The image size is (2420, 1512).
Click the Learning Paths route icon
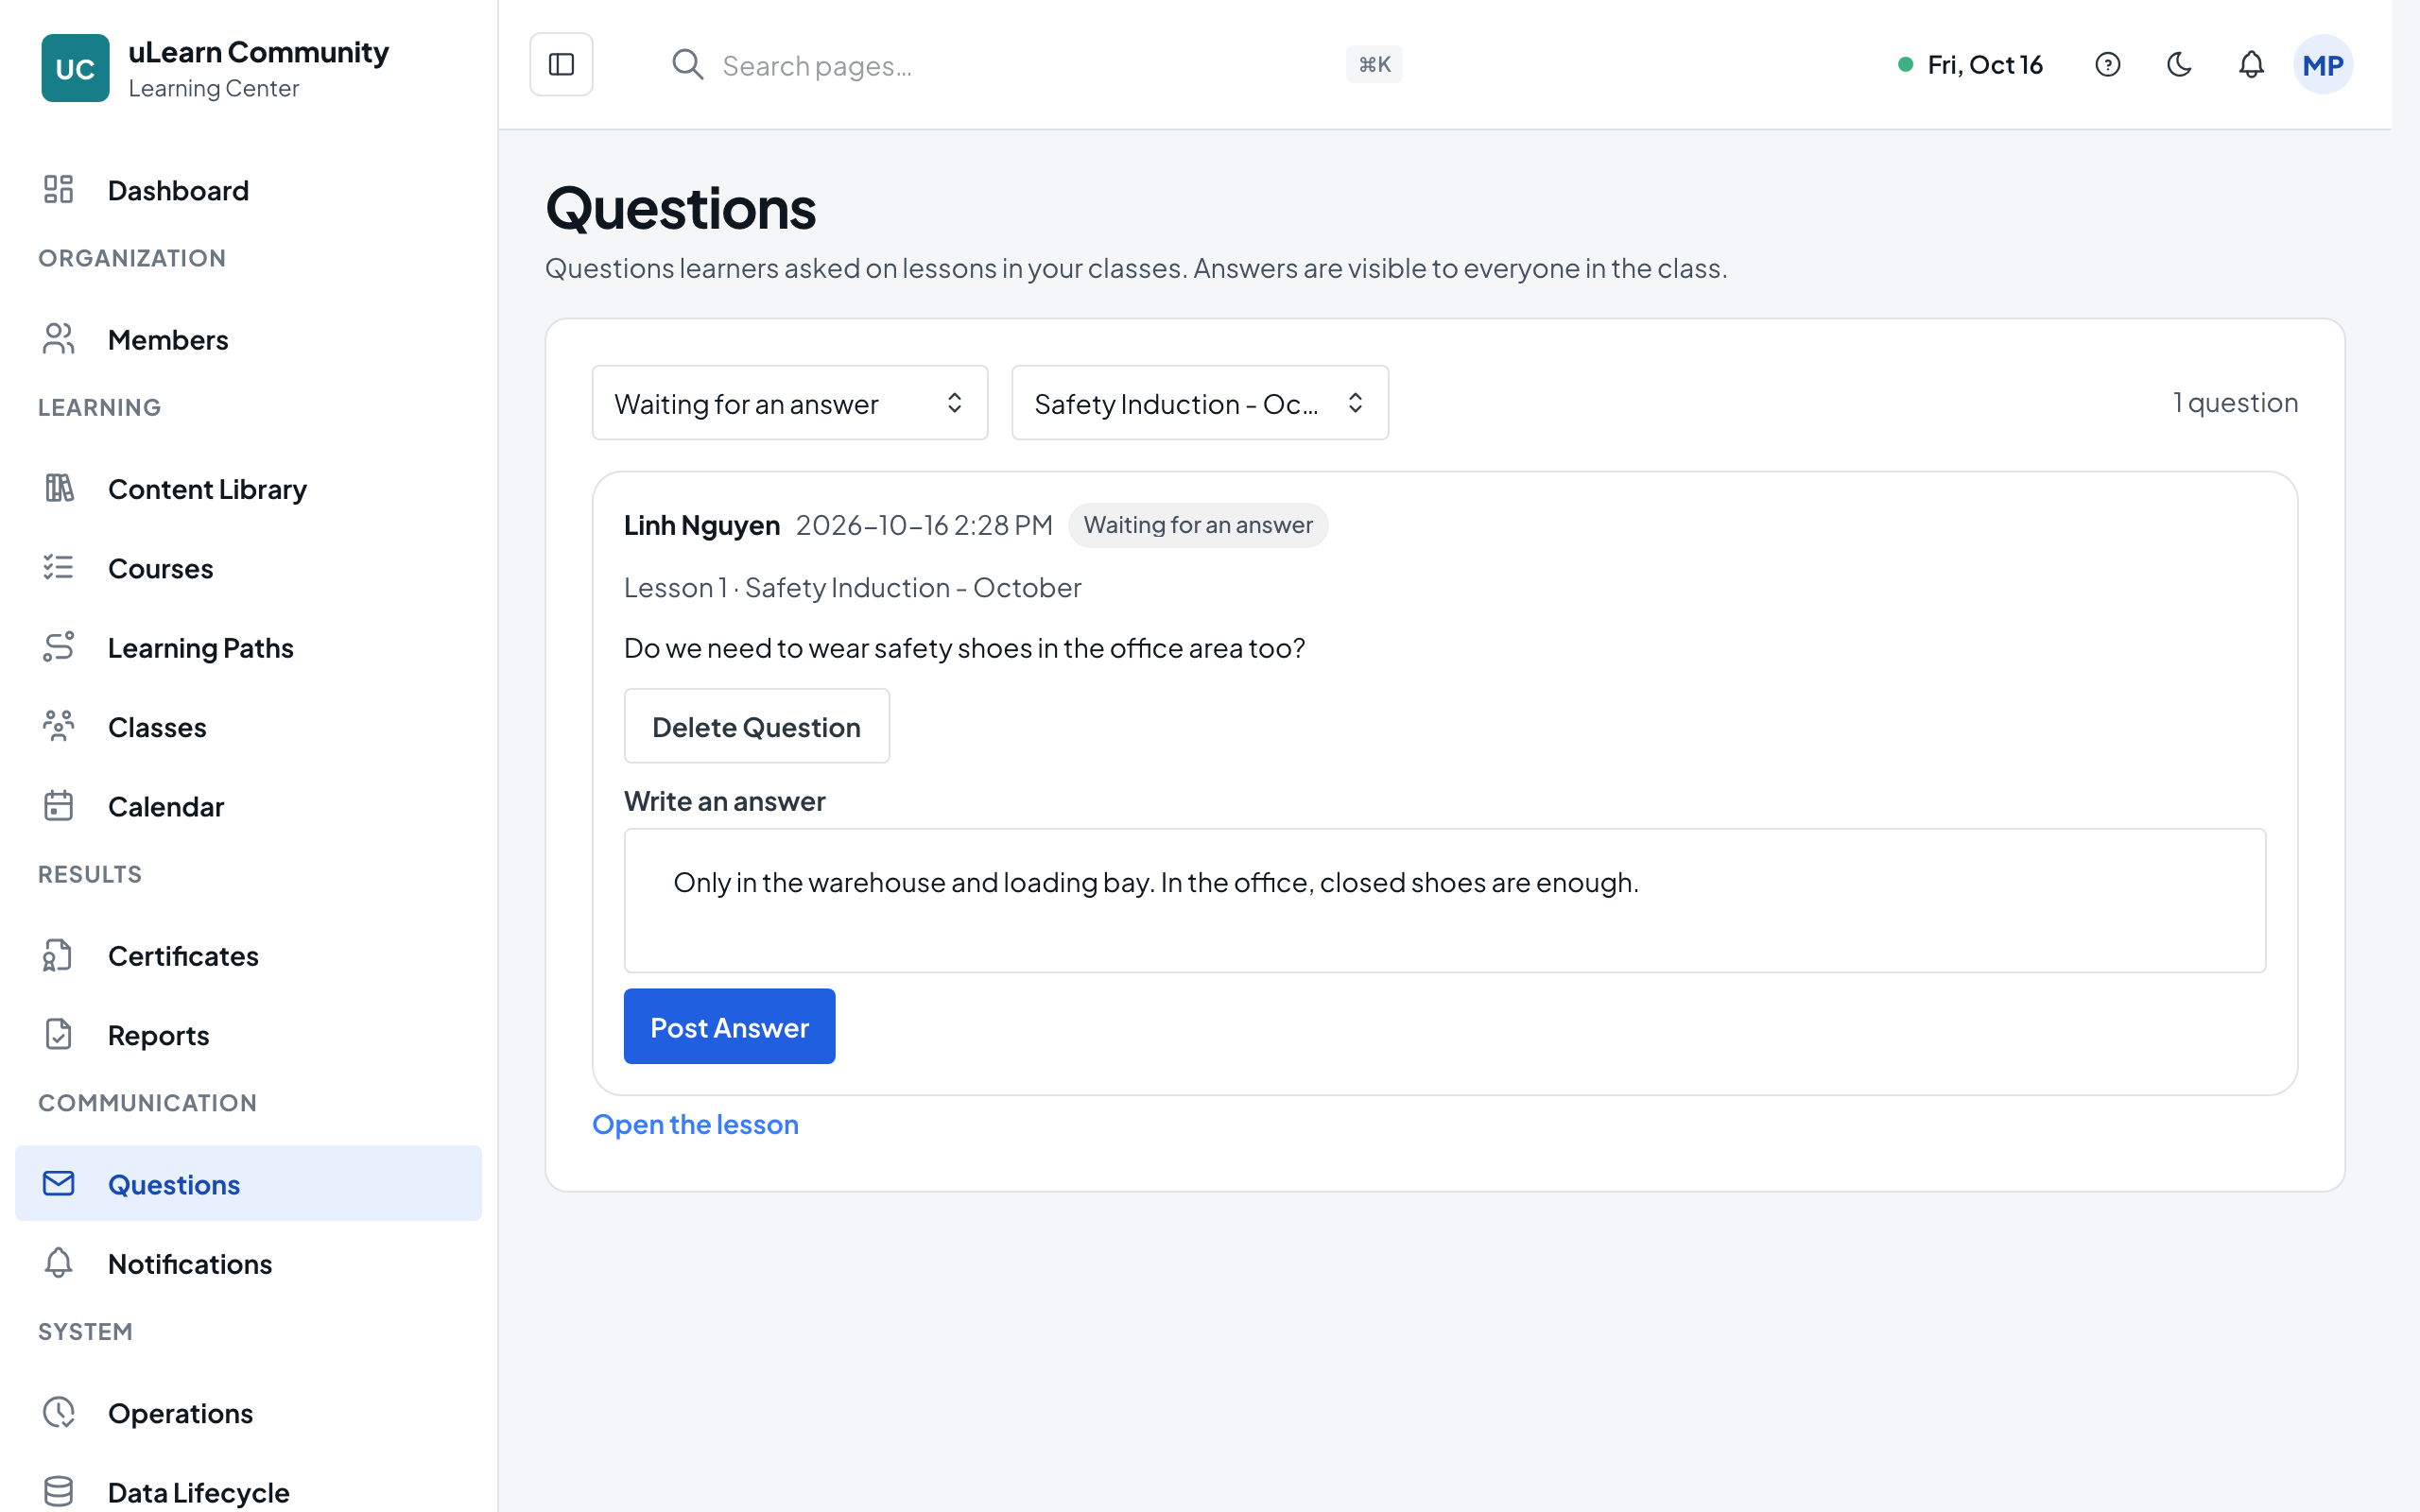59,647
